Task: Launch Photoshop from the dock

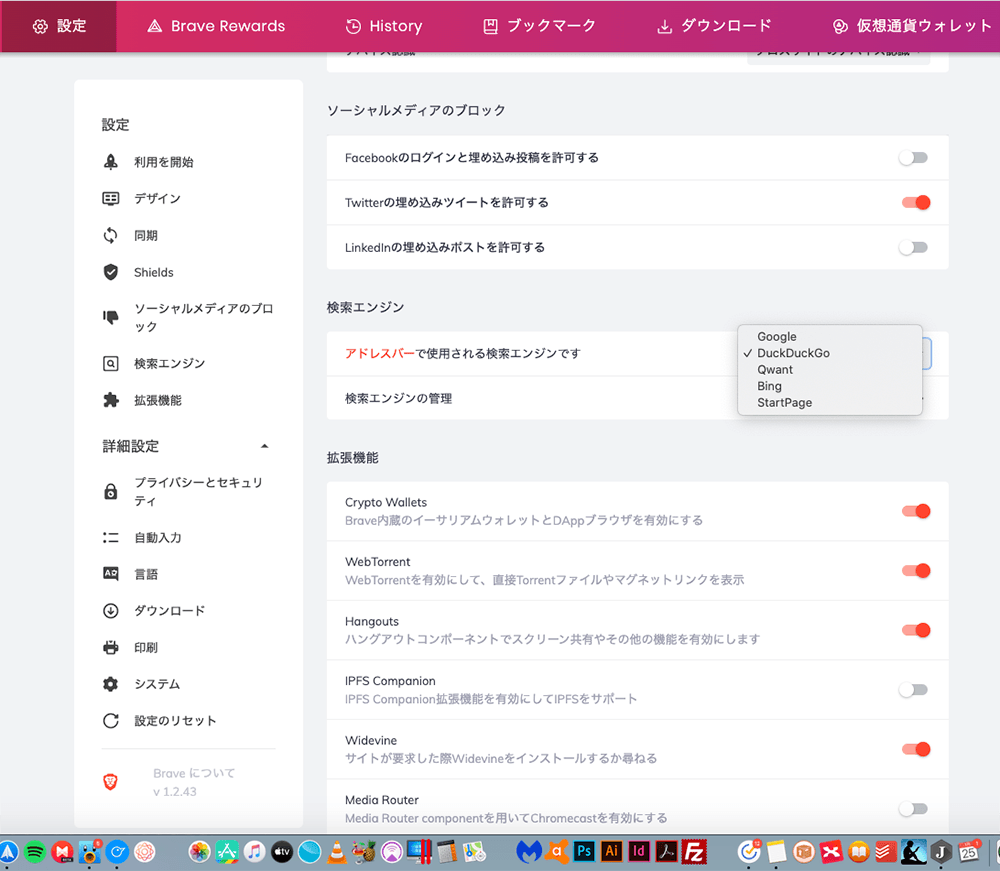Action: point(584,852)
